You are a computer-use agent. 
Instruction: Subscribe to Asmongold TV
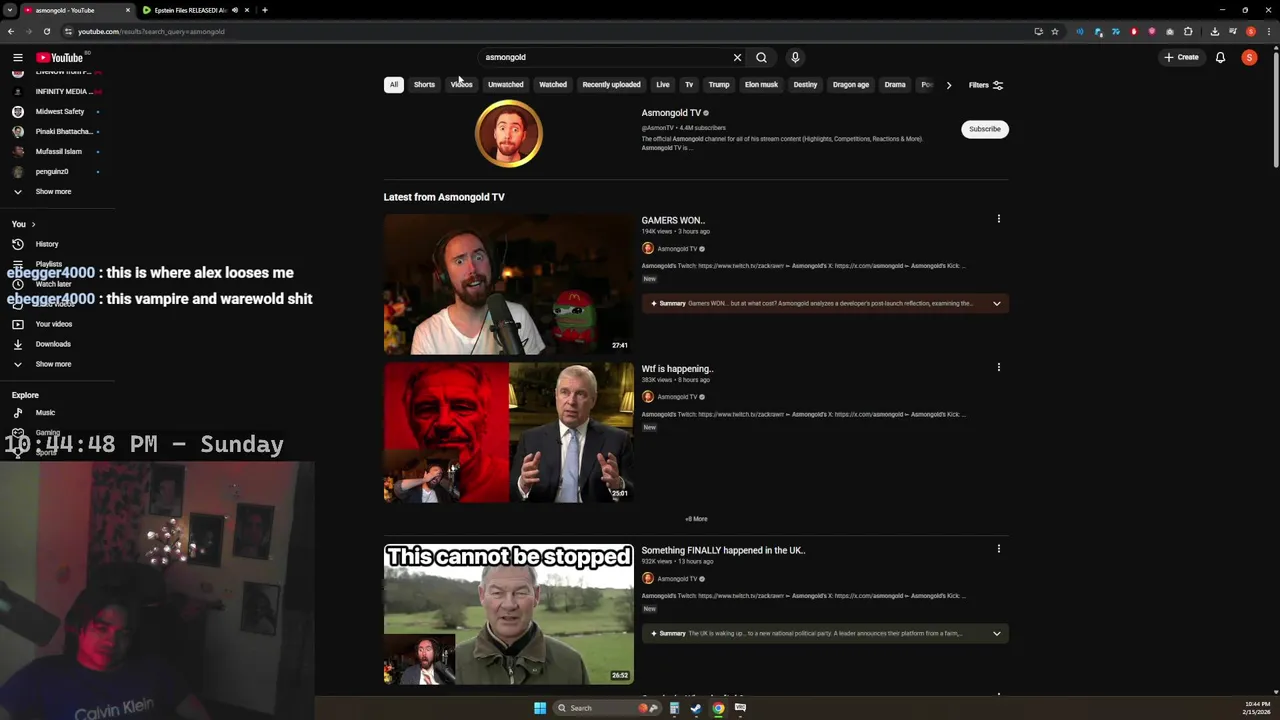point(985,129)
